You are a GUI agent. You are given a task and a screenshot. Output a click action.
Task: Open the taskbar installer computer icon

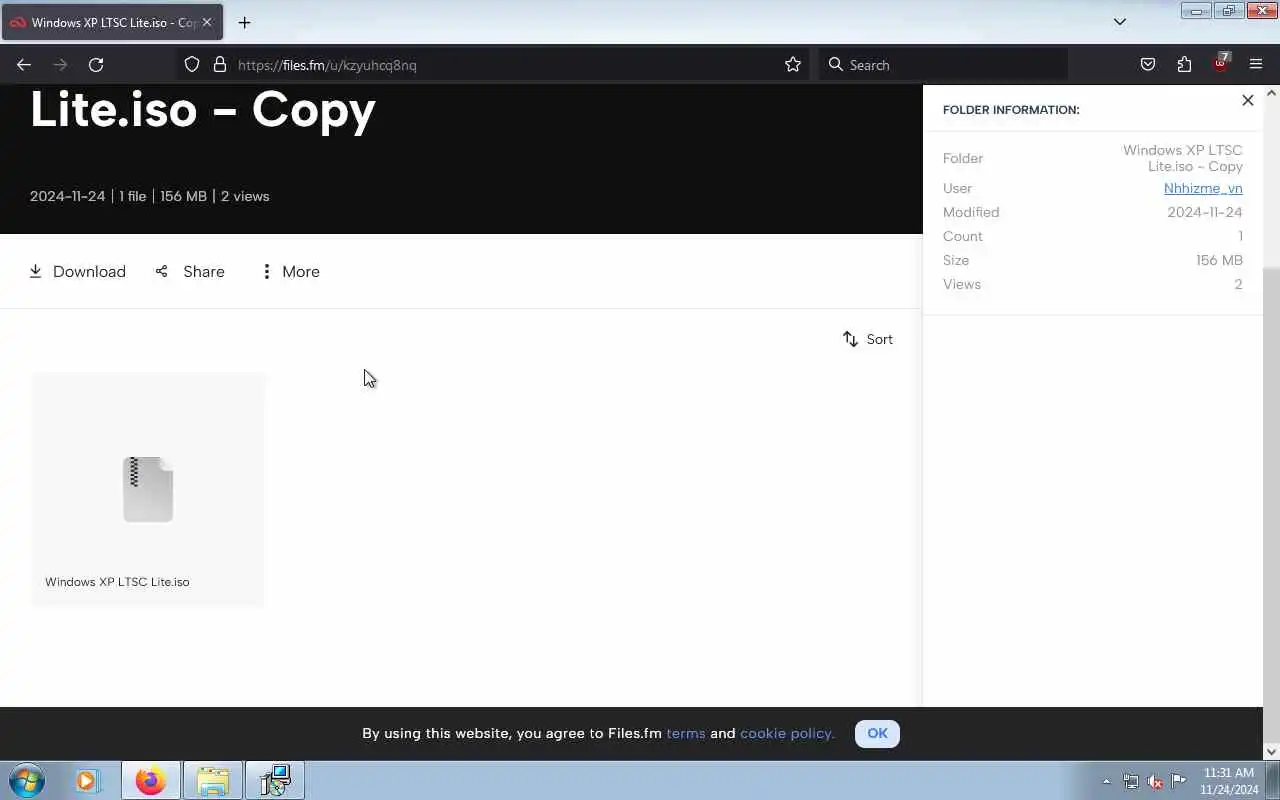pos(275,780)
